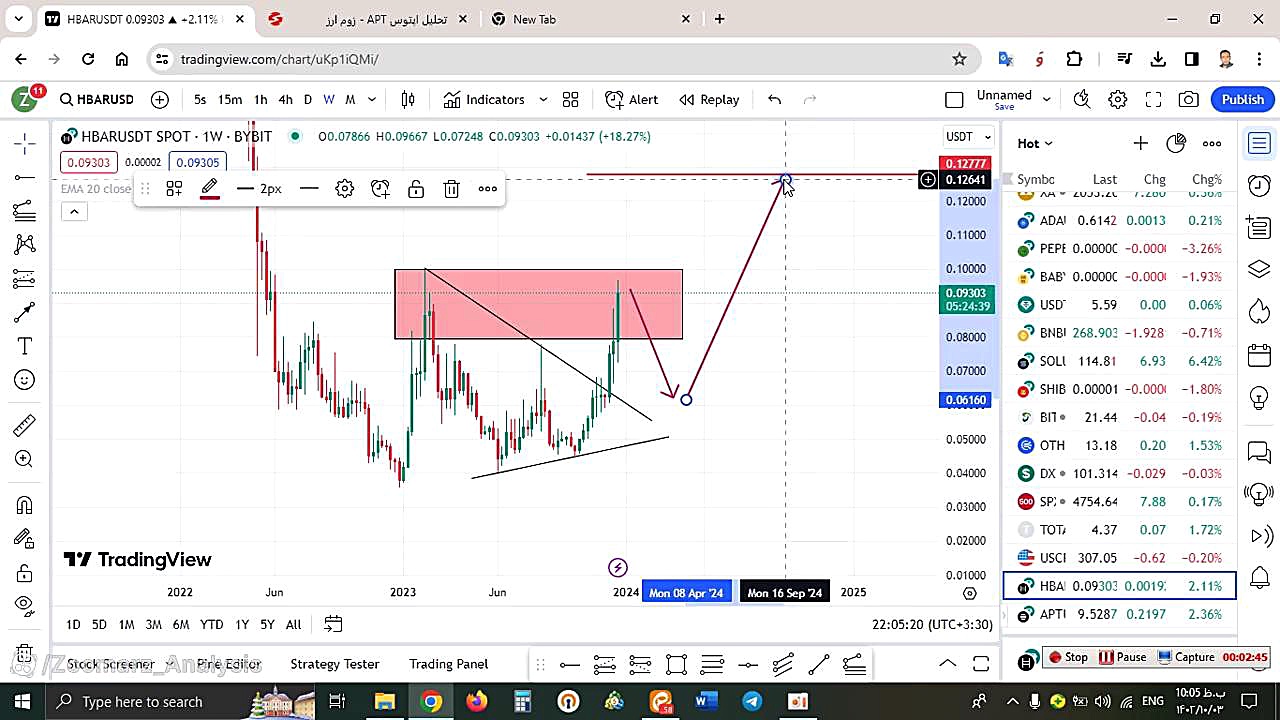Image resolution: width=1280 pixels, height=720 pixels.
Task: Open the Indicators dialog
Action: 484,99
